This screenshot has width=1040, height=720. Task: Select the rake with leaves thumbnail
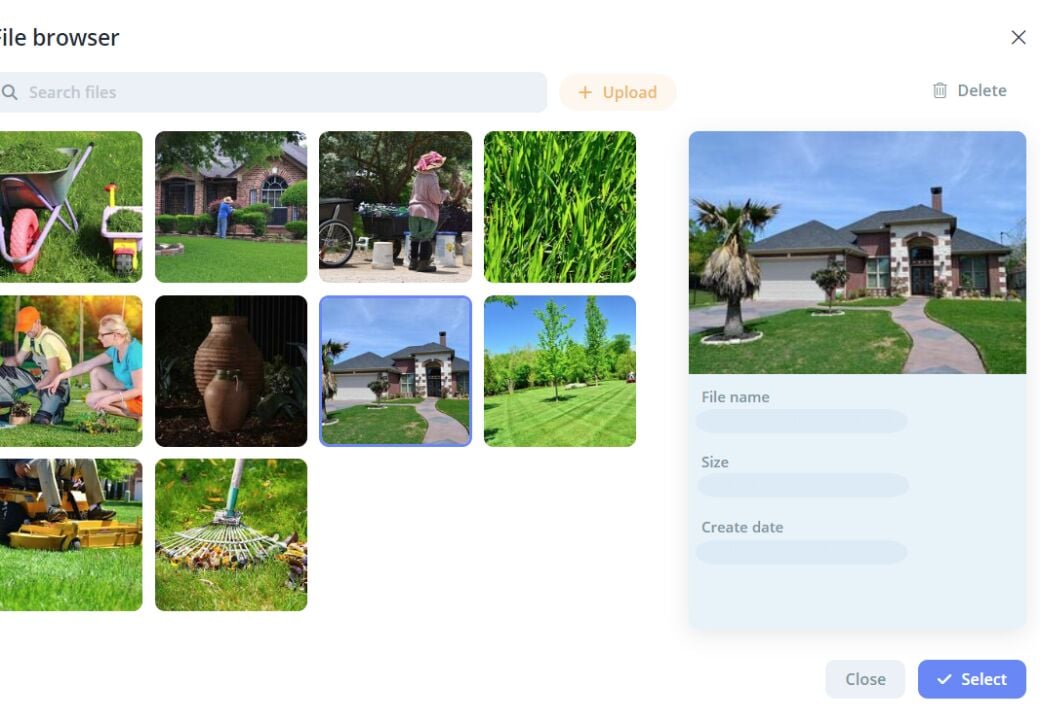(231, 535)
